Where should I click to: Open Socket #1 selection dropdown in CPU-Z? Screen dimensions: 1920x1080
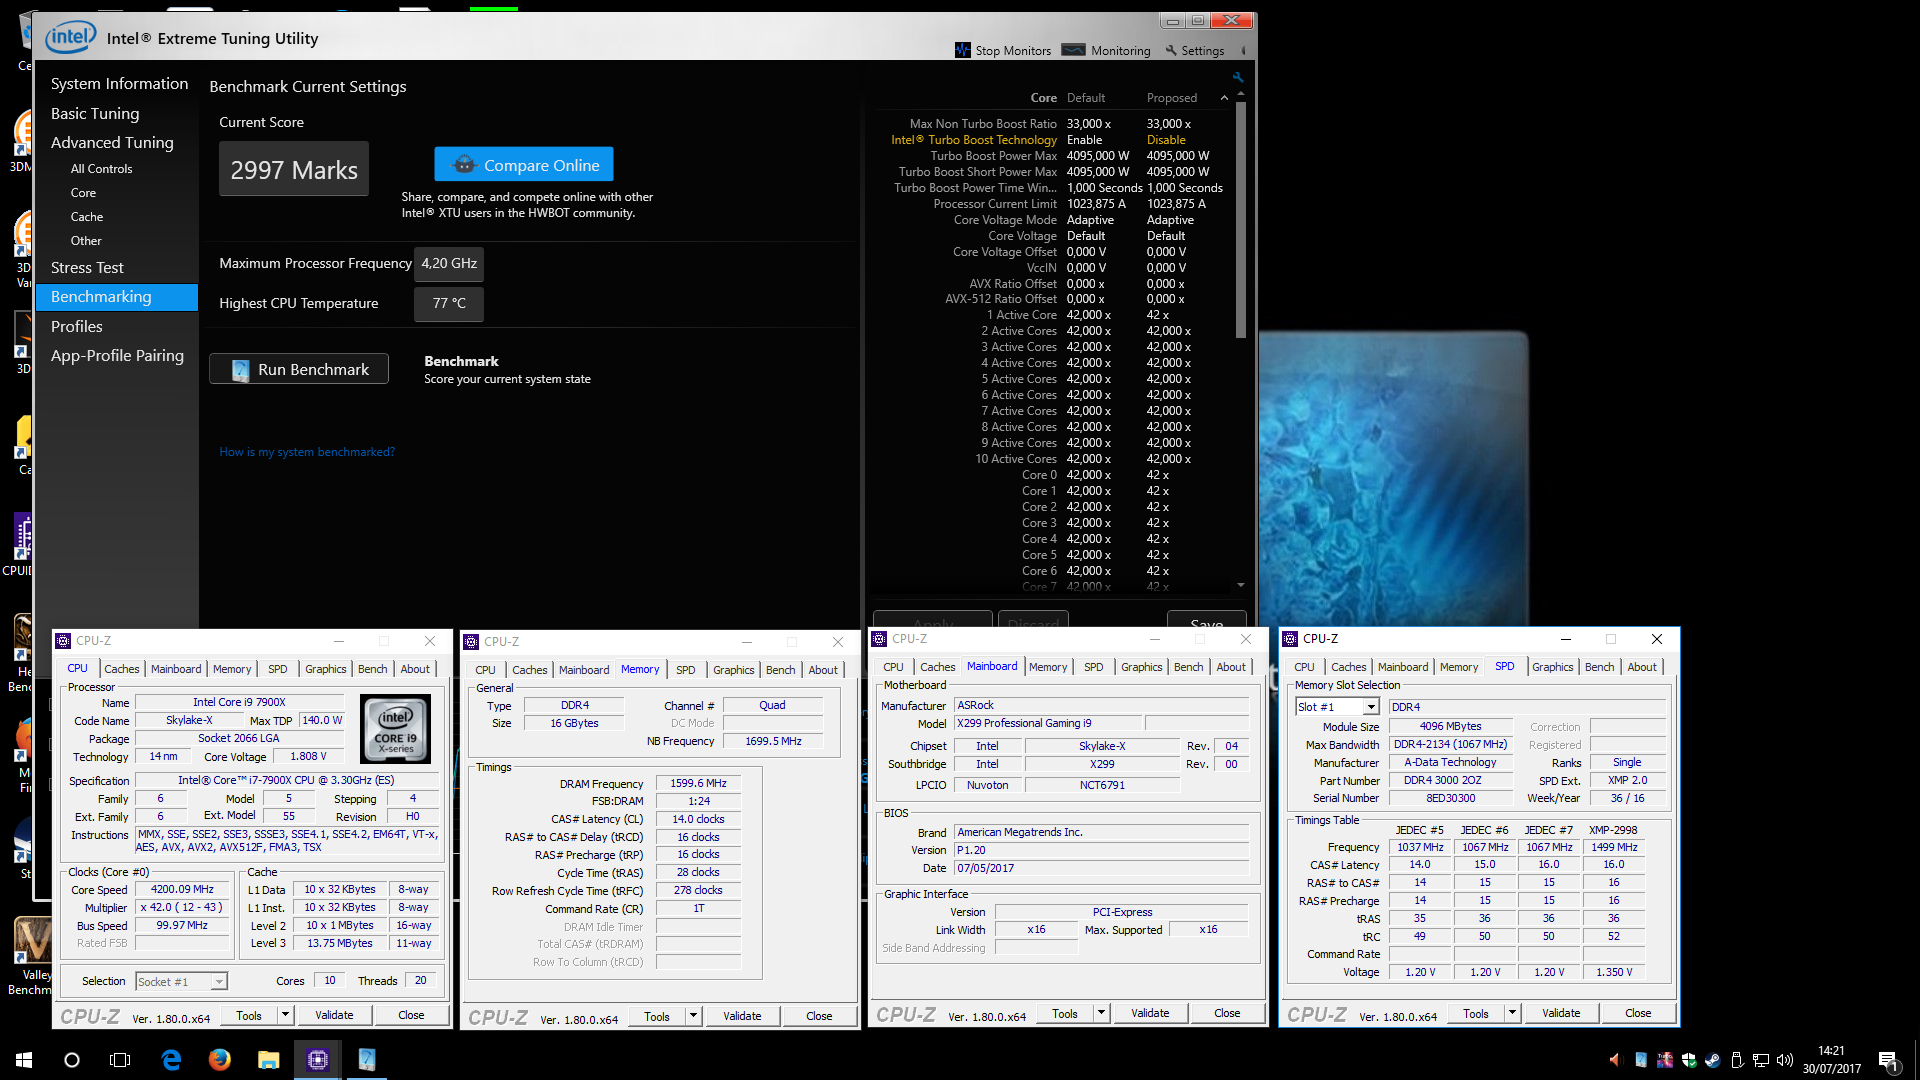(182, 982)
